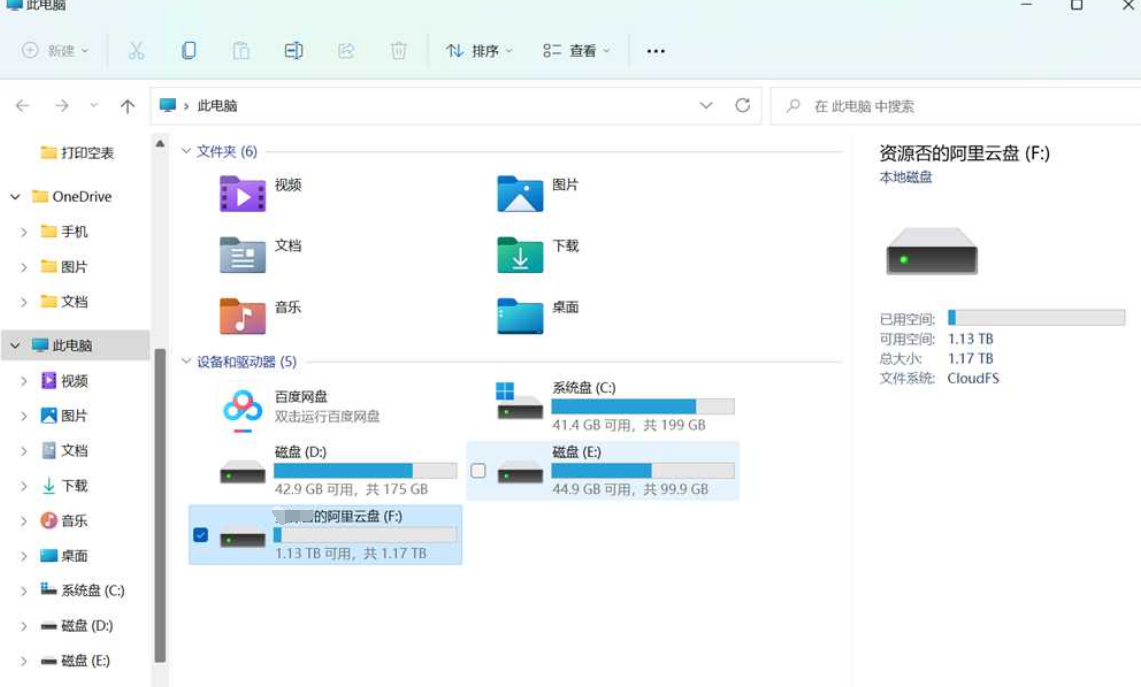Collapse the 文件夹 (6) group
The image size is (1141, 687).
(x=186, y=151)
